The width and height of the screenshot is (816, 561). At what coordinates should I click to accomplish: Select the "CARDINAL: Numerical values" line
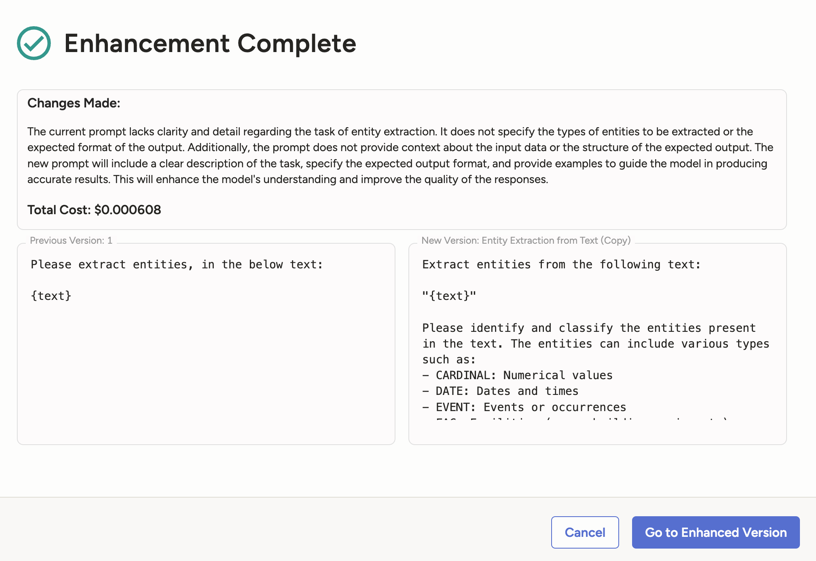point(517,376)
